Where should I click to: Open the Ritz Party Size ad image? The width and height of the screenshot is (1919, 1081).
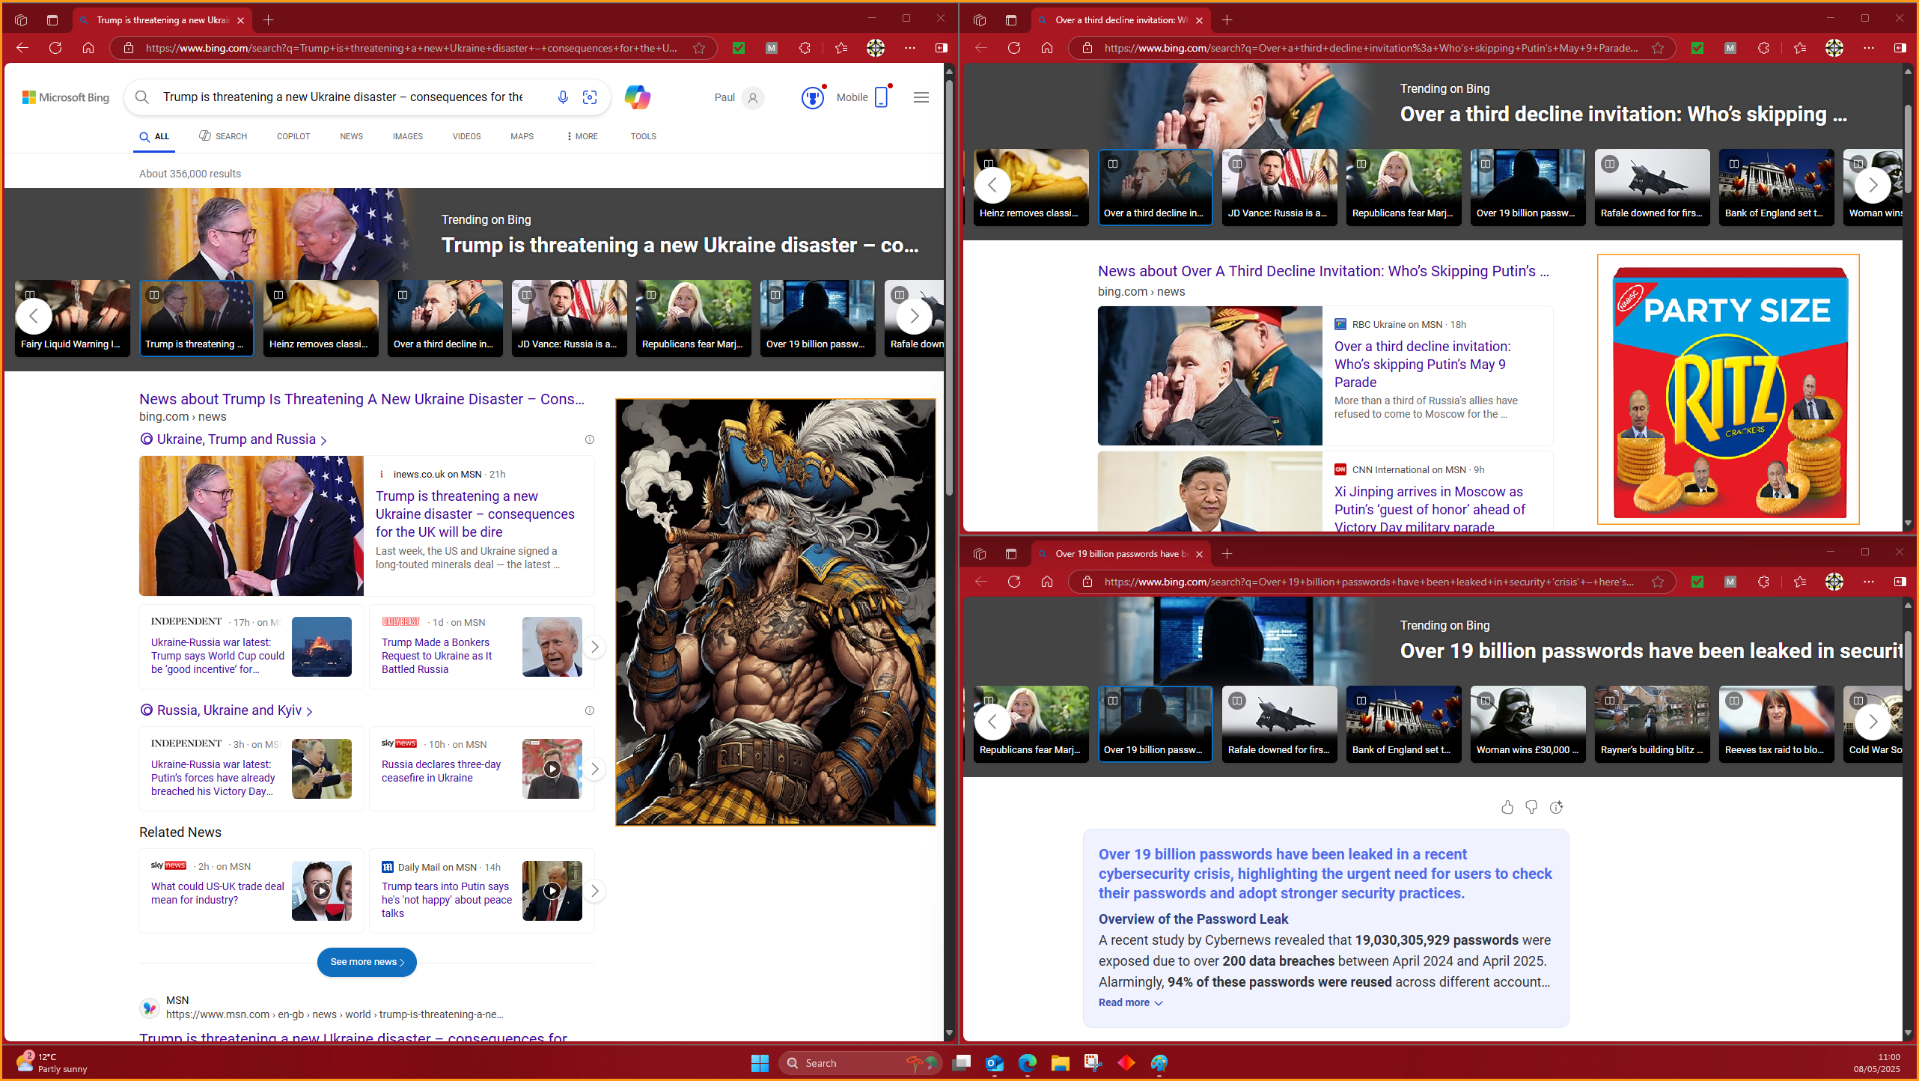tap(1728, 389)
